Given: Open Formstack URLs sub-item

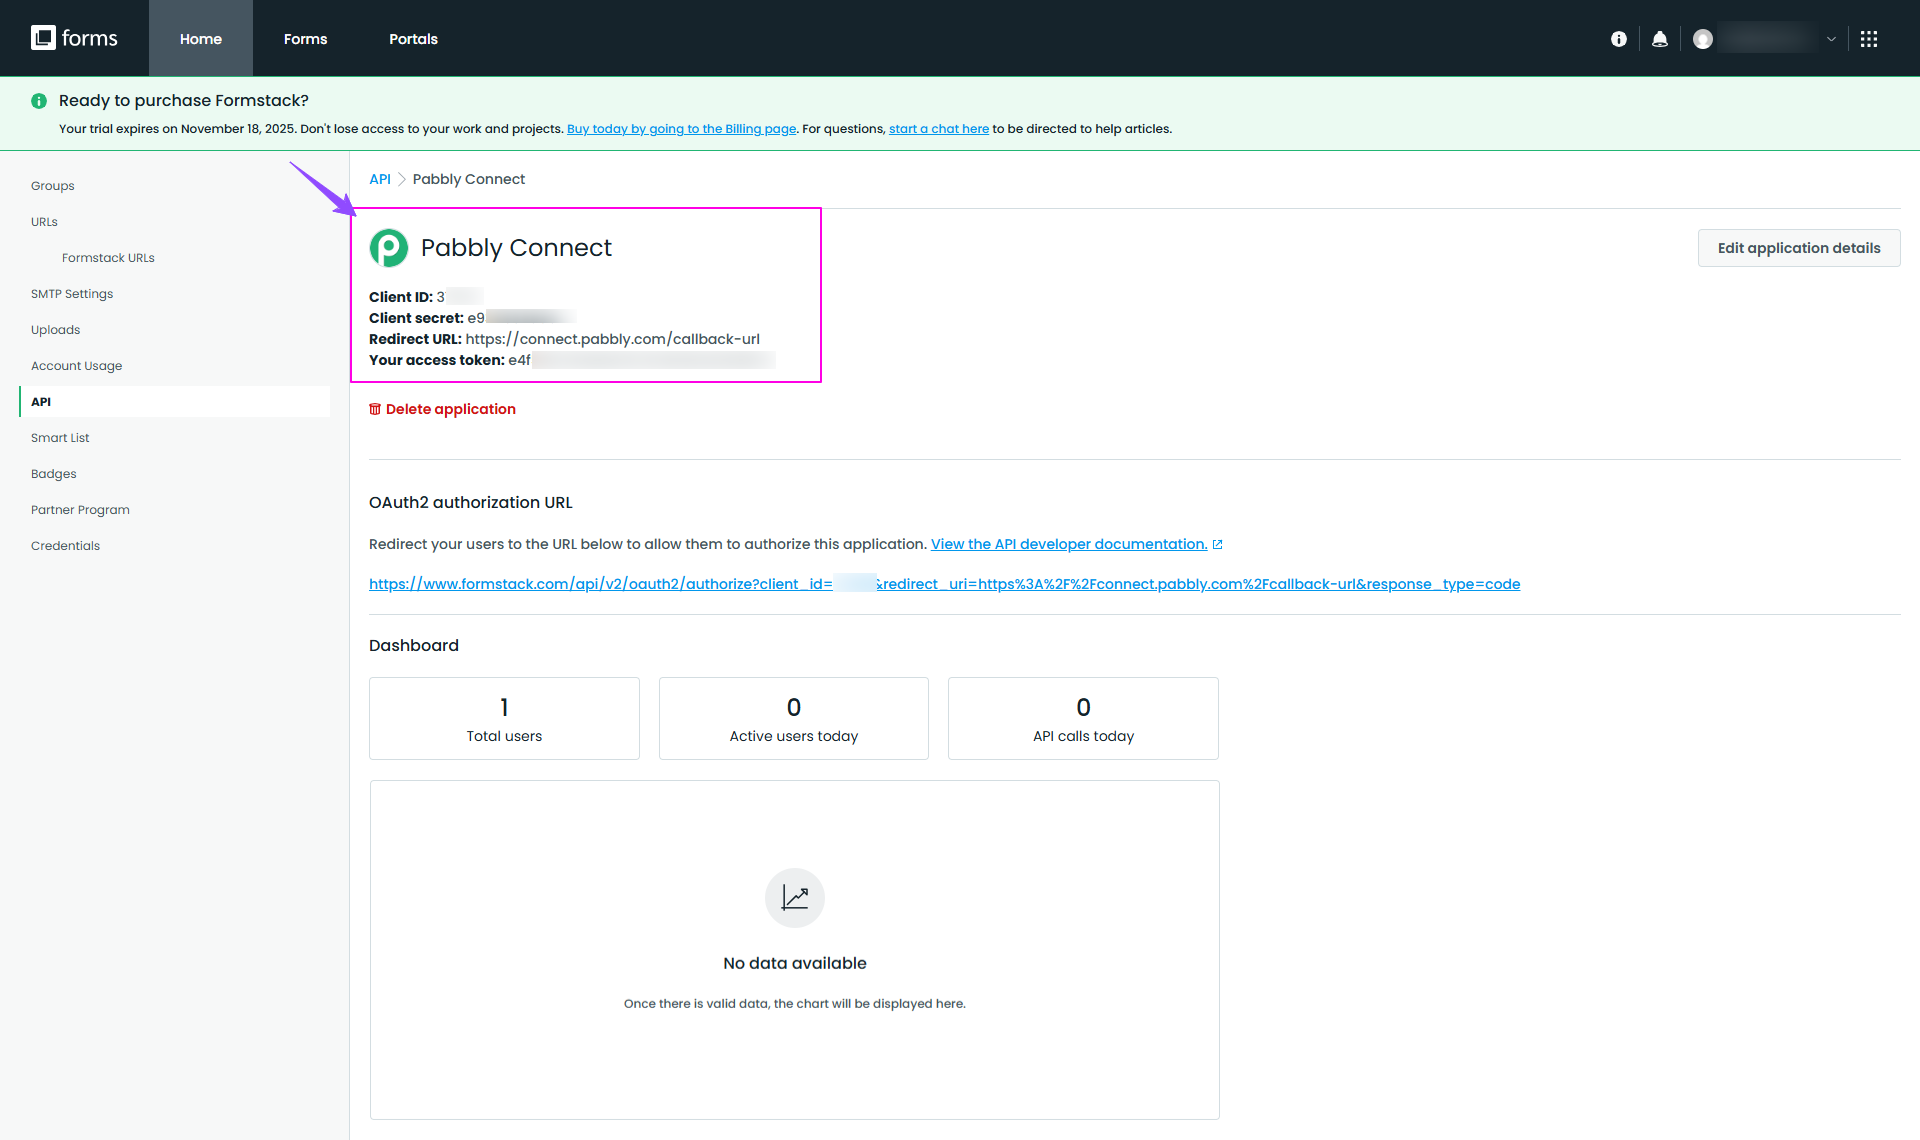Looking at the screenshot, I should [108, 258].
